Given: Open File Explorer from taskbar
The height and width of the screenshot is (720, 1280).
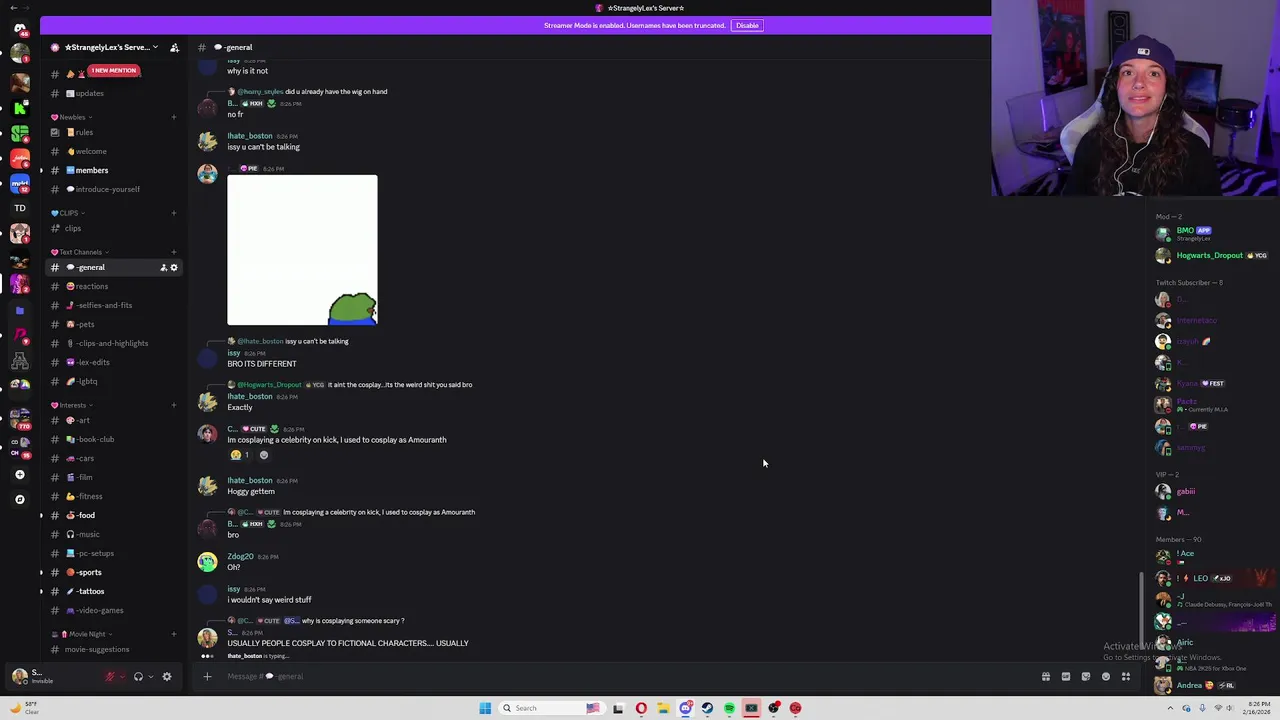Looking at the screenshot, I should [663, 708].
